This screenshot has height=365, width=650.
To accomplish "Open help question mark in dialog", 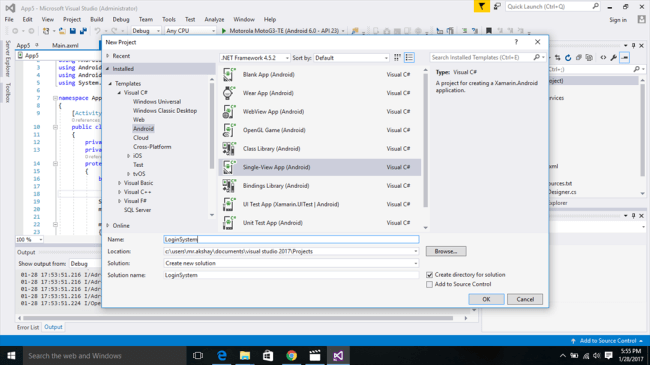I will 516,42.
